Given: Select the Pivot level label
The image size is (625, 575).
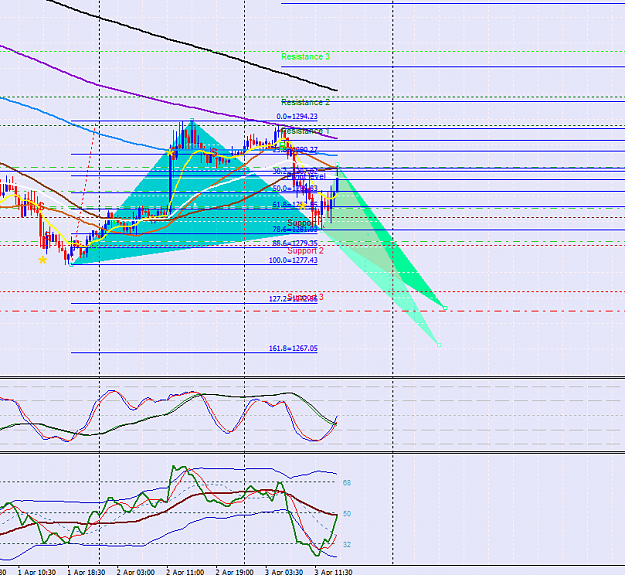Looking at the screenshot, I should click(x=306, y=176).
